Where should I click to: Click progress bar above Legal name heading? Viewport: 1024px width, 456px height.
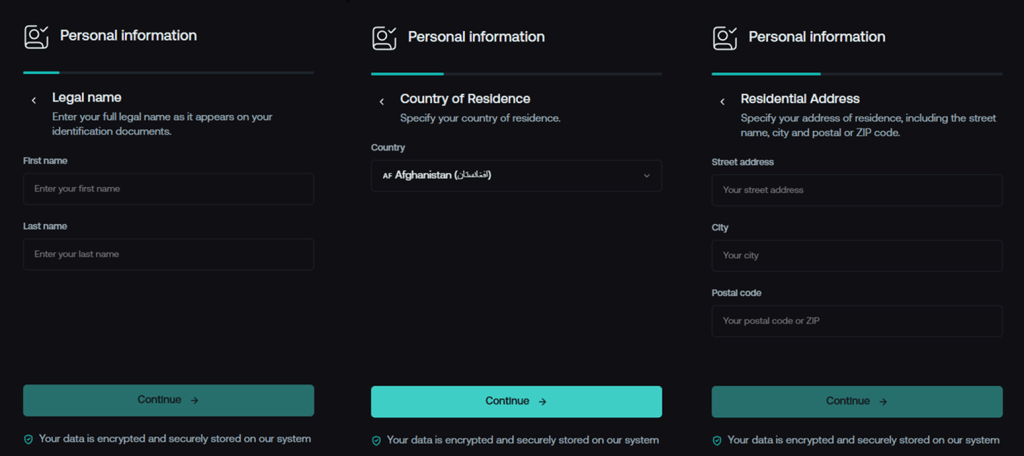point(168,73)
